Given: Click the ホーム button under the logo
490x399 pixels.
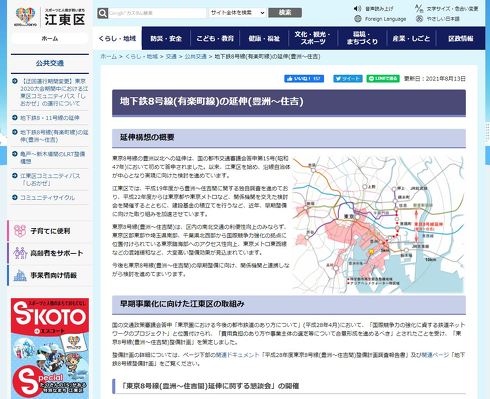Looking at the screenshot, I should (50, 39).
